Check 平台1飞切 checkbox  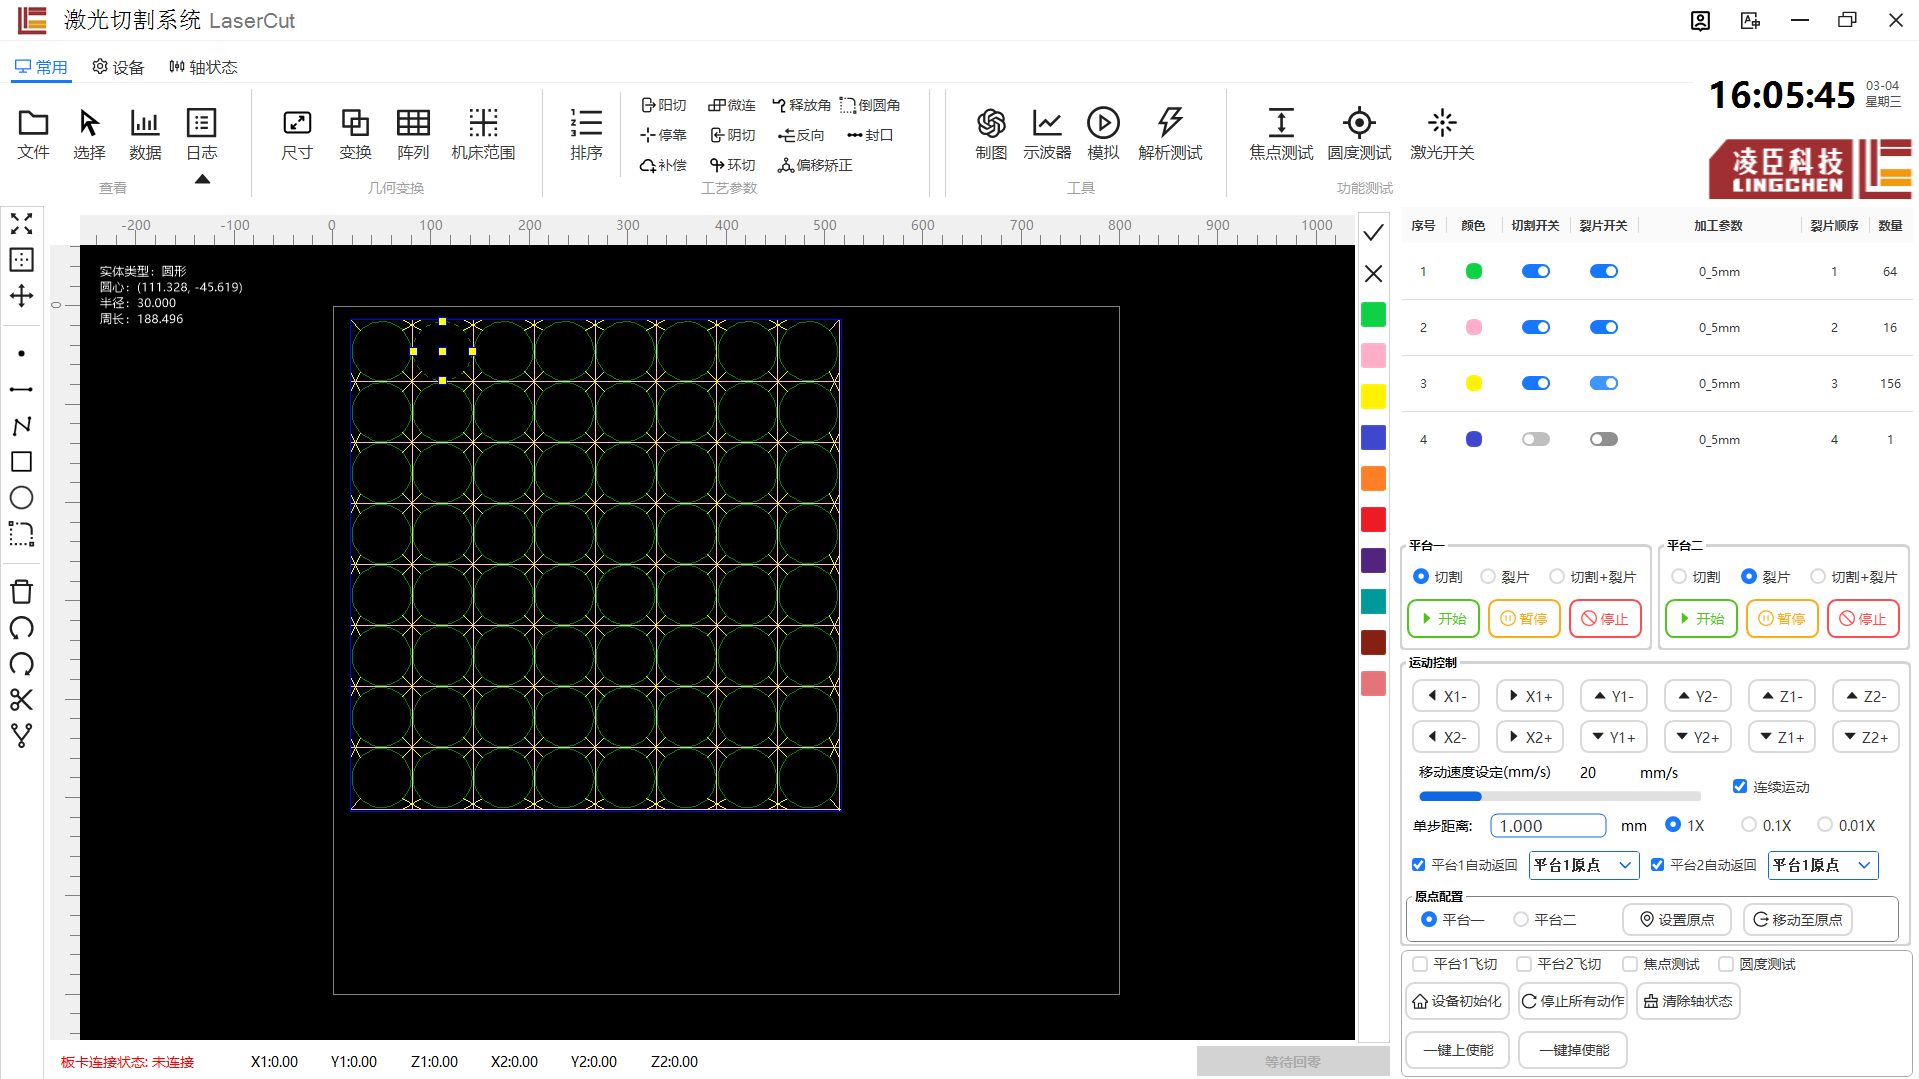point(1420,964)
